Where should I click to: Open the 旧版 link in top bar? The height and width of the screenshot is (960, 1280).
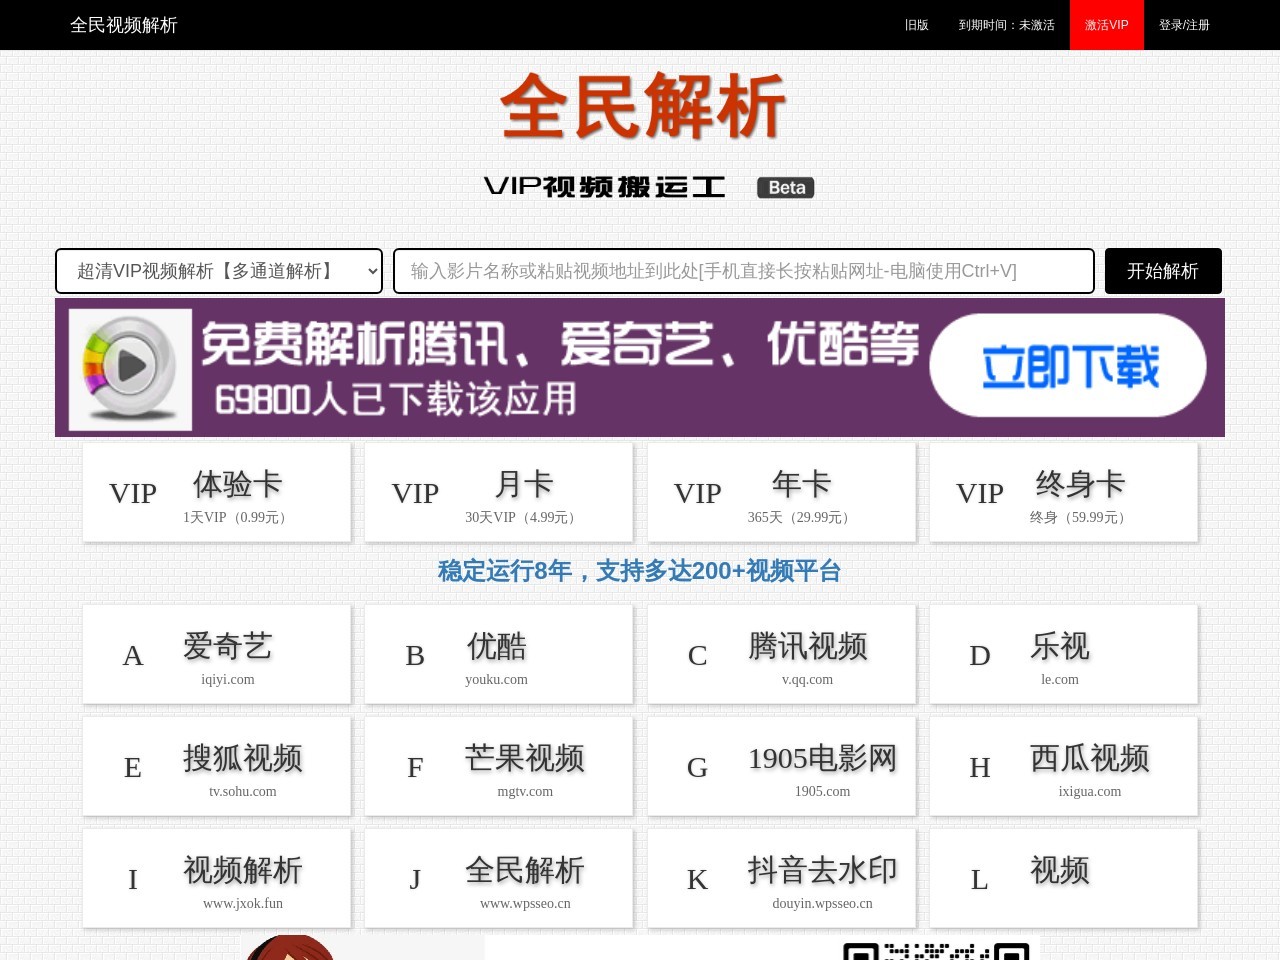coord(917,25)
